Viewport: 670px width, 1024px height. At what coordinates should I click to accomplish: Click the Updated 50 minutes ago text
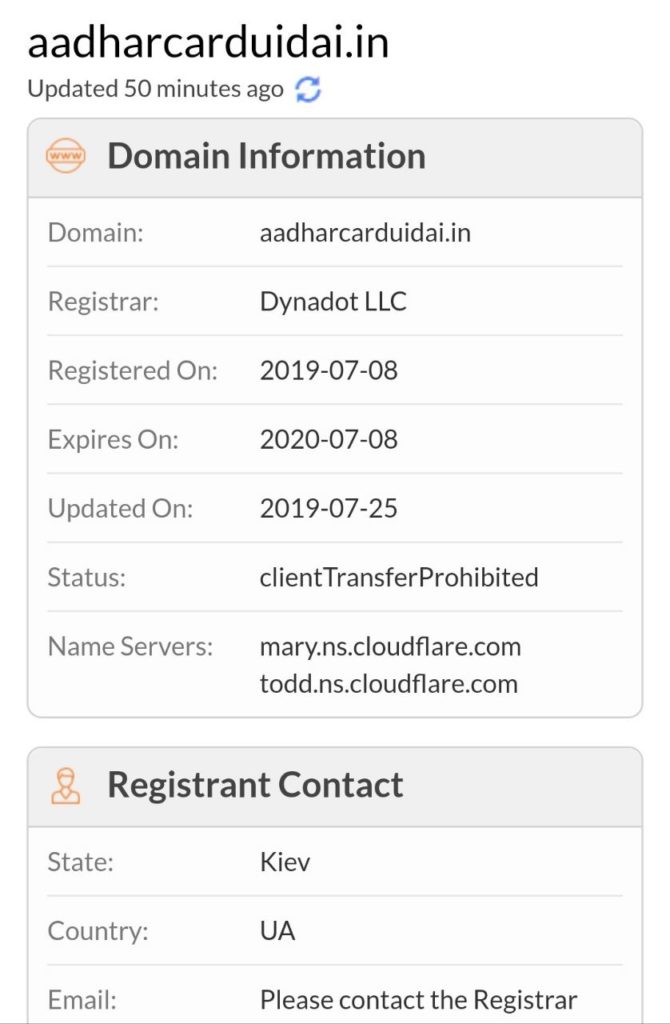(x=155, y=89)
